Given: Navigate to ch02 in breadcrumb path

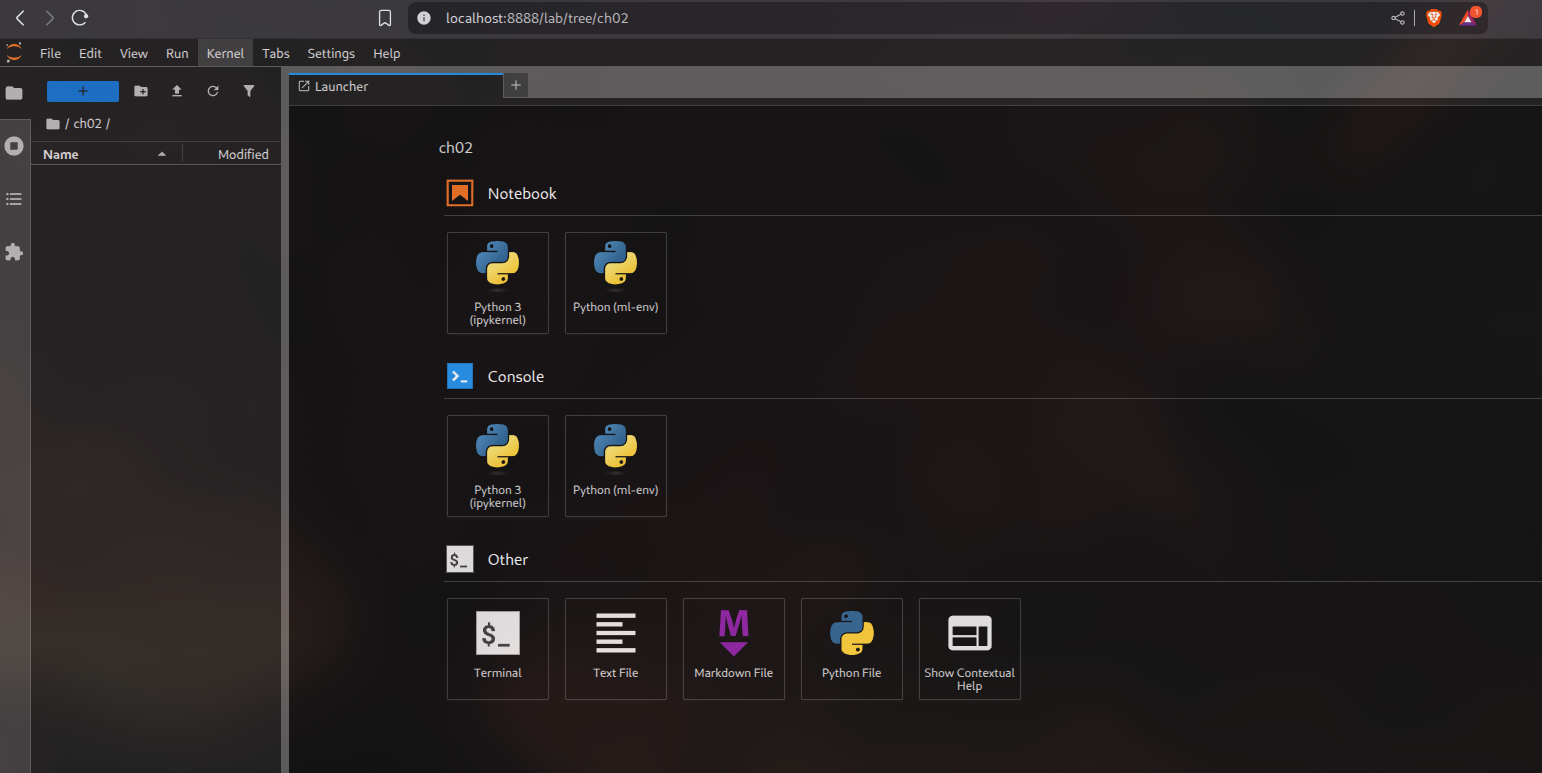Looking at the screenshot, I should [x=87, y=124].
